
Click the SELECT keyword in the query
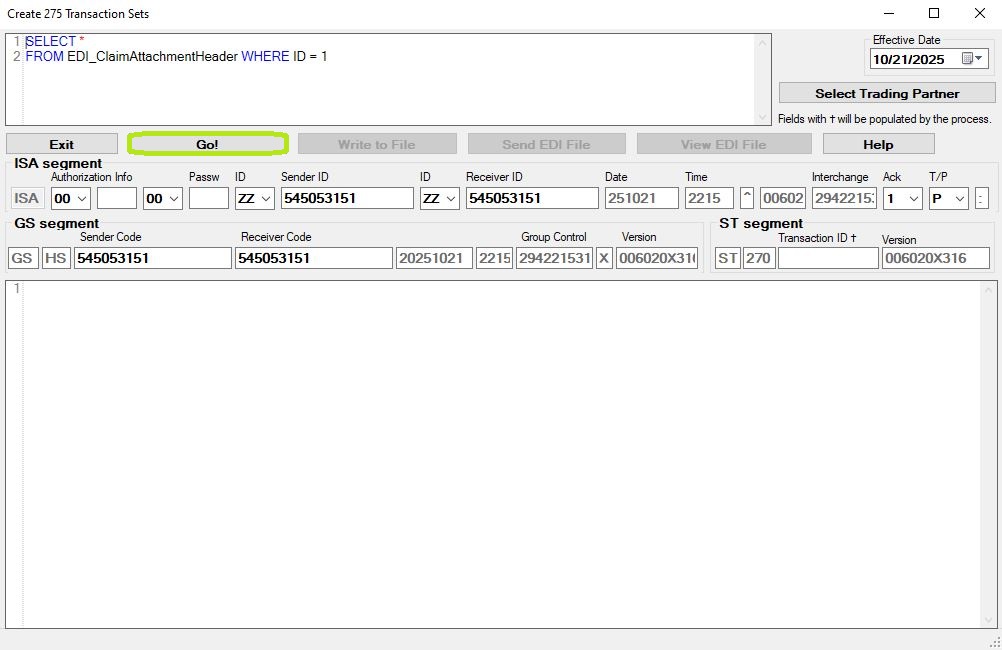pos(51,42)
